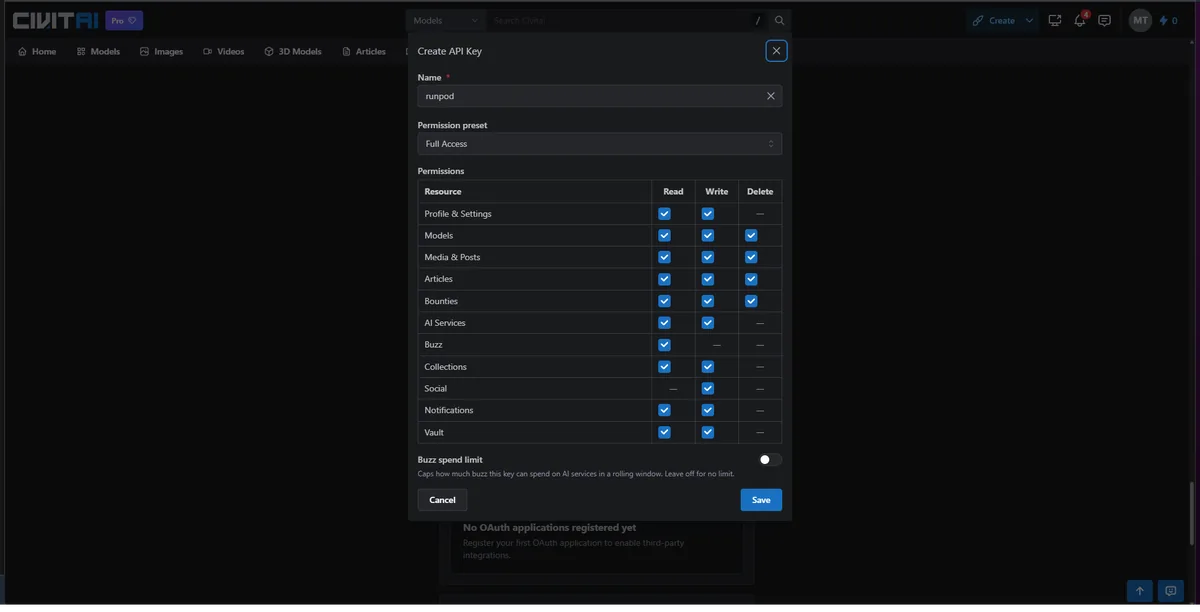Enable the Buzz spend limit switch

770,460
